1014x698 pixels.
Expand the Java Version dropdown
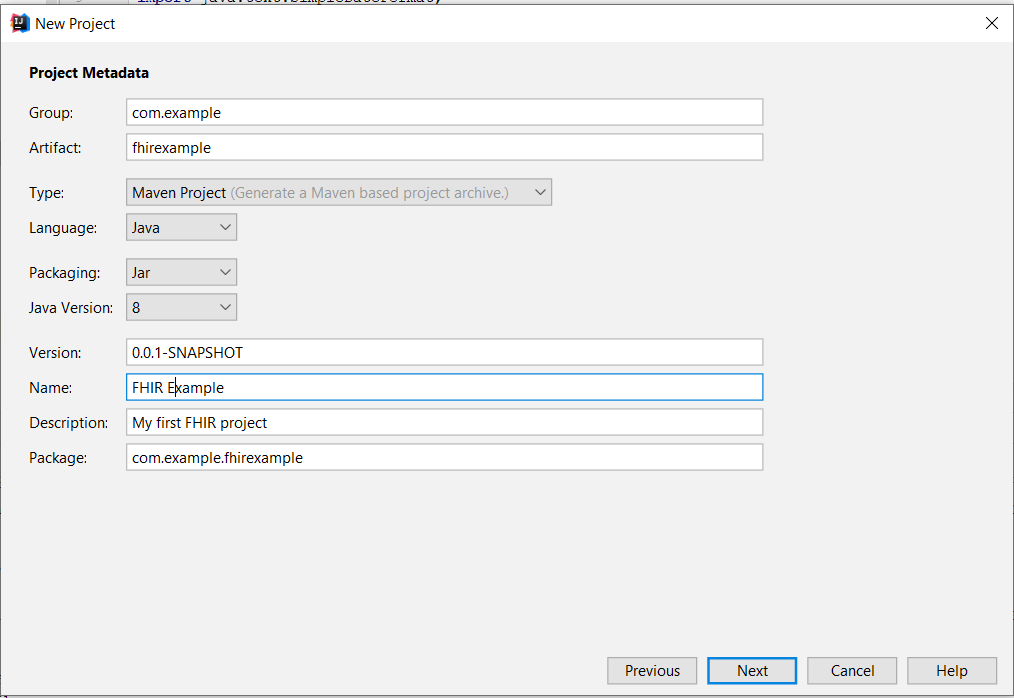[182, 308]
